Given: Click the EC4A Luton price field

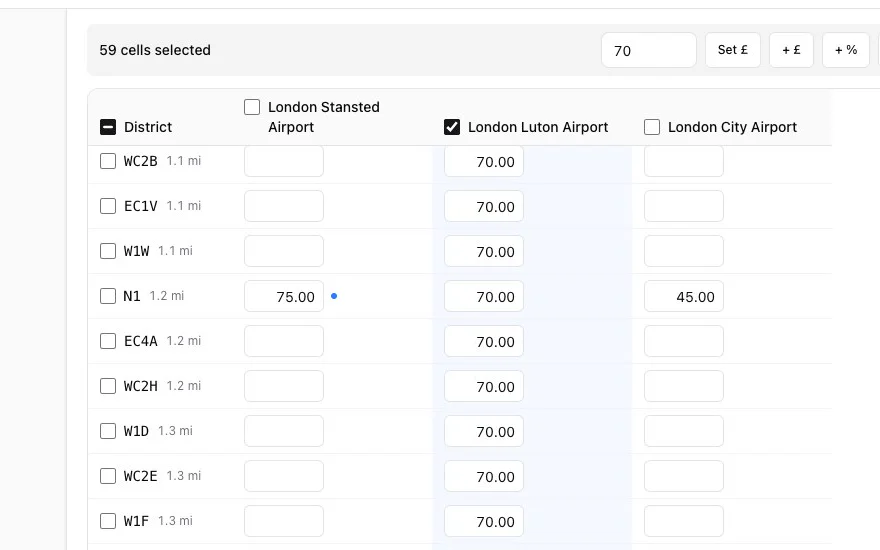Looking at the screenshot, I should click(x=484, y=341).
